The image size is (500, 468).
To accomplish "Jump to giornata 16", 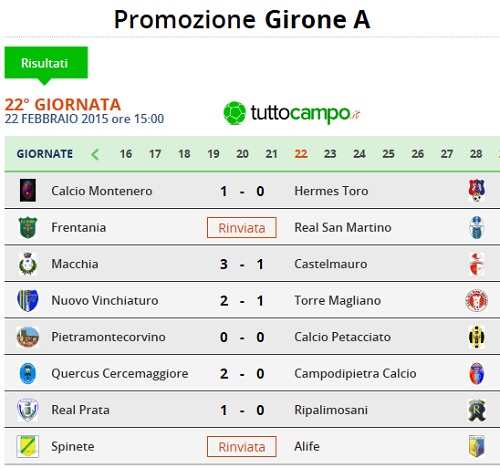I will pos(126,154).
